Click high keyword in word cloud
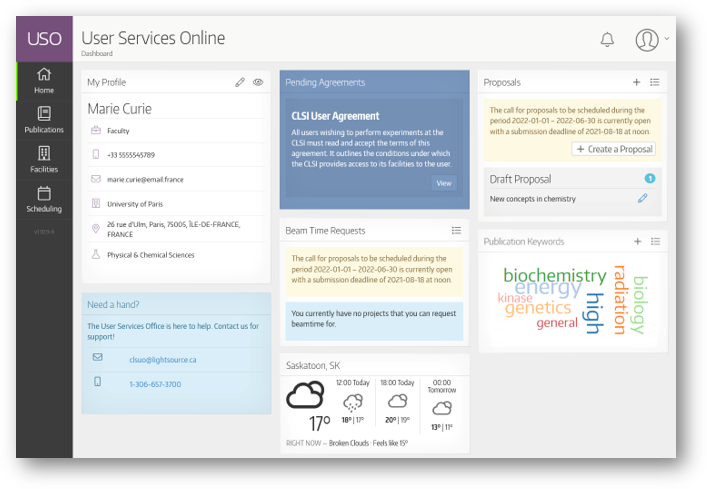Viewport: 707px width, 489px height. point(594,313)
